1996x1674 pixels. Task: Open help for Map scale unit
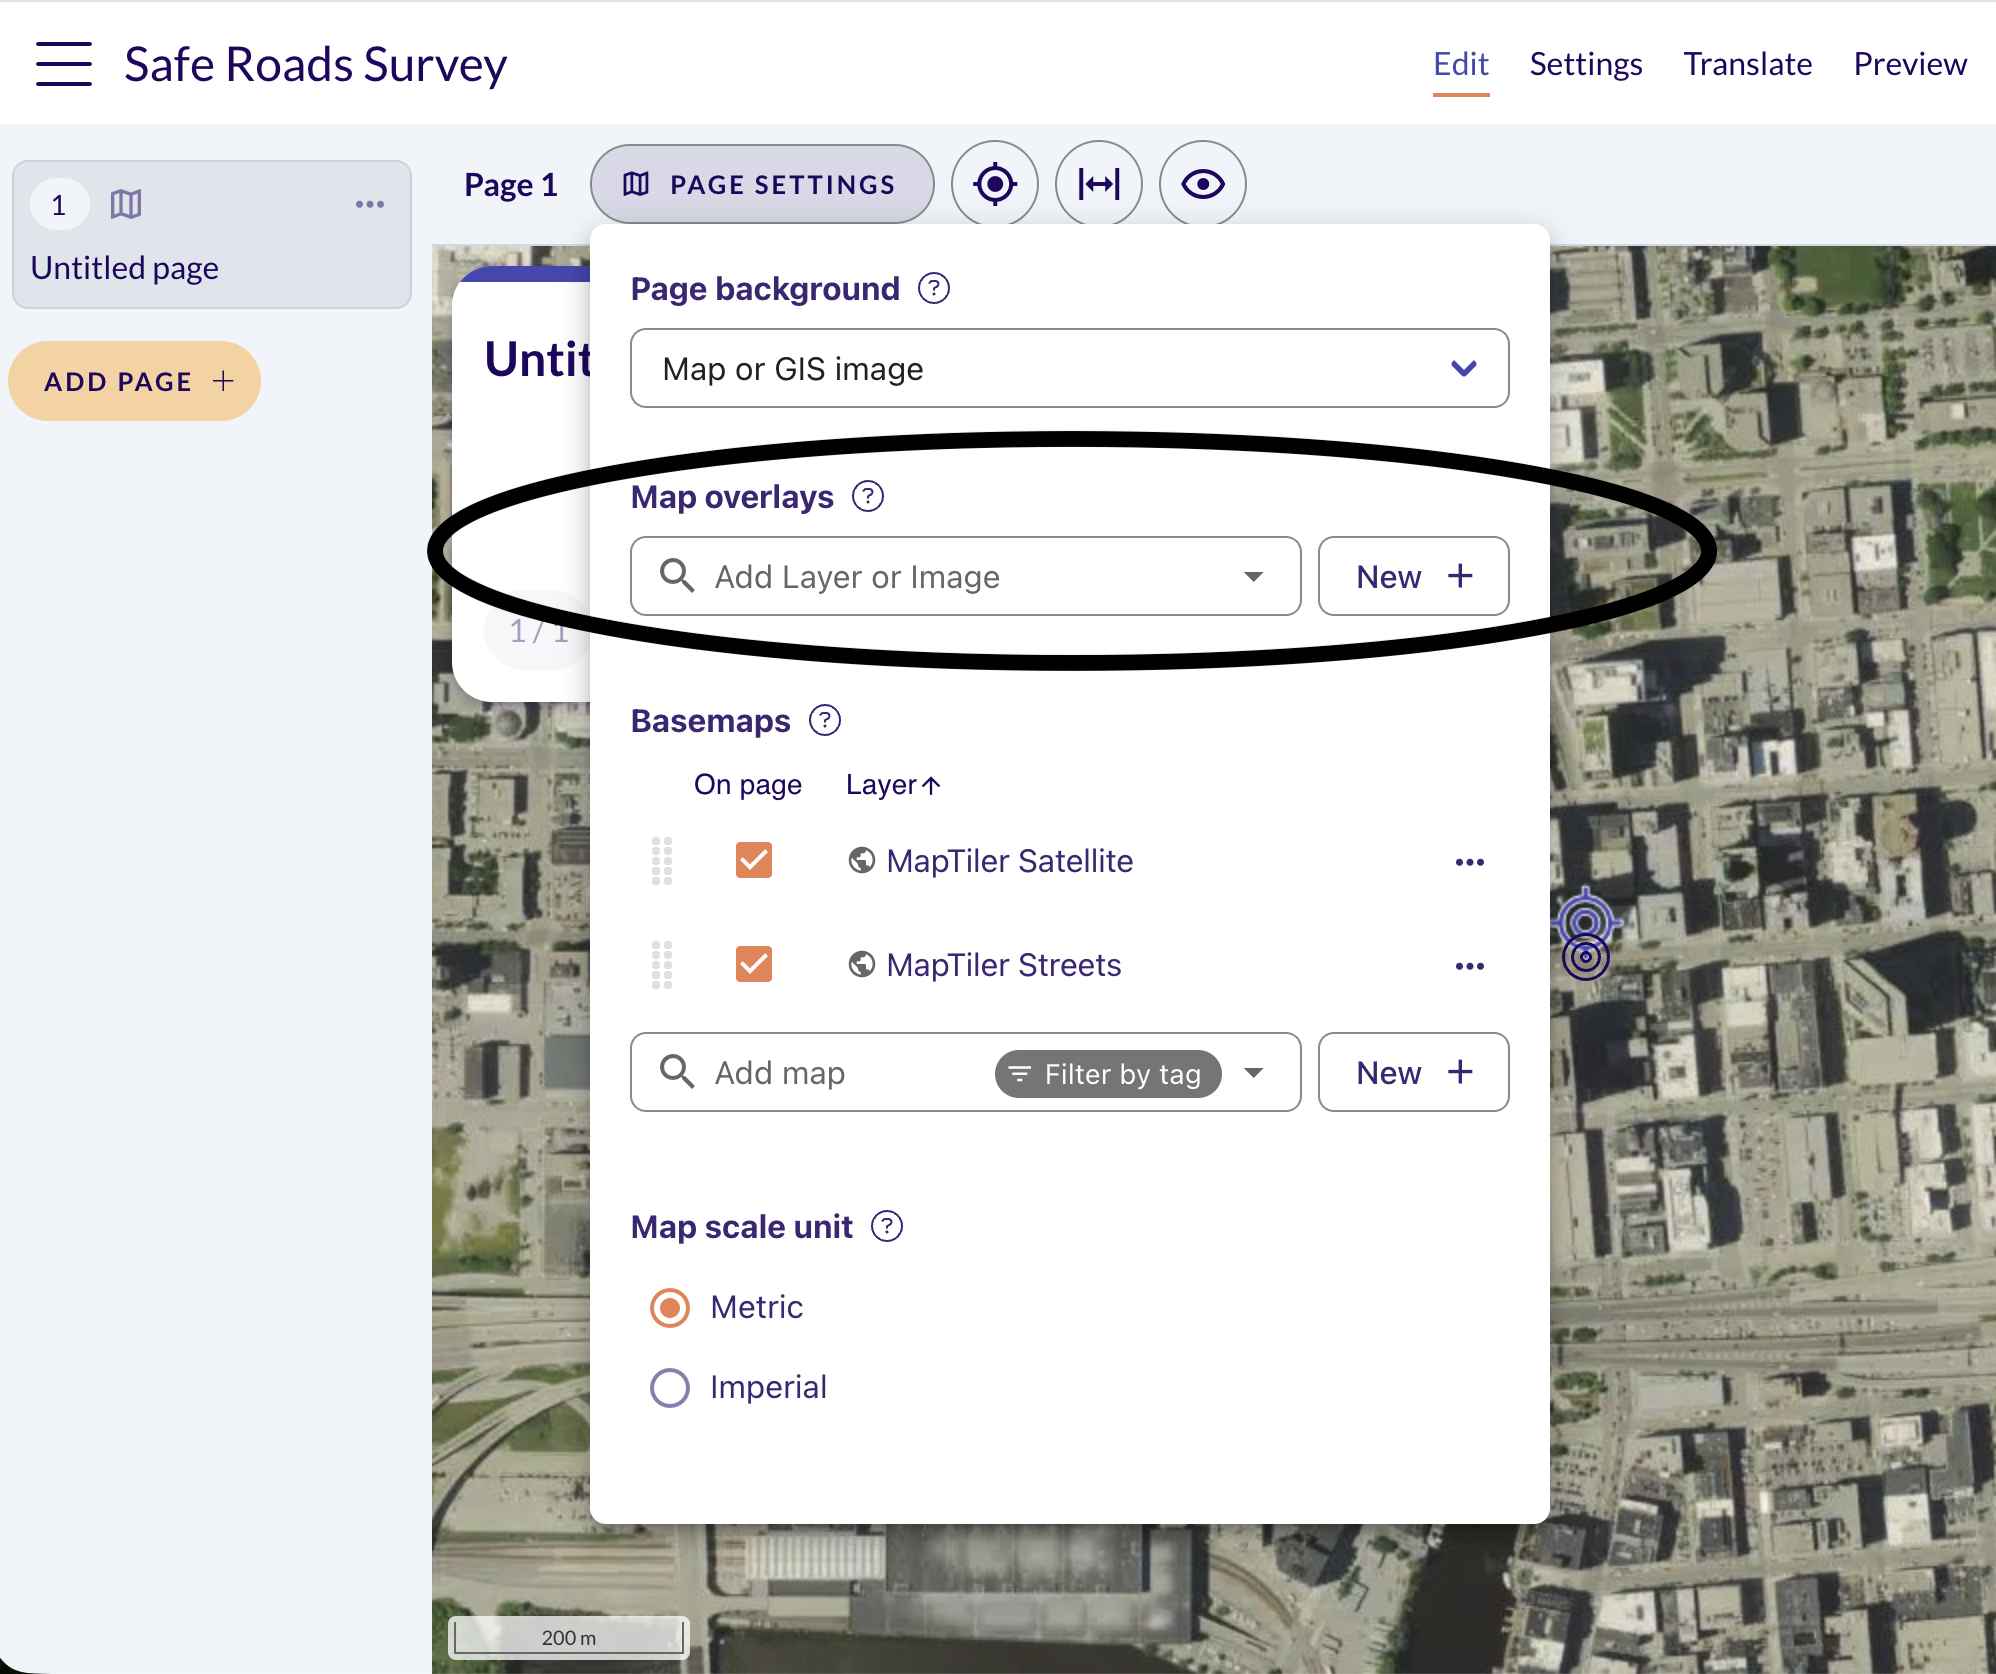pos(887,1226)
